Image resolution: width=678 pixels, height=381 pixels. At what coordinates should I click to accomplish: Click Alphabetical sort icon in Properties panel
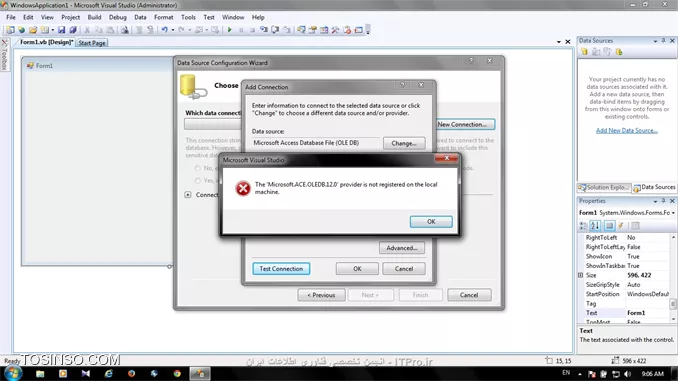click(x=595, y=225)
